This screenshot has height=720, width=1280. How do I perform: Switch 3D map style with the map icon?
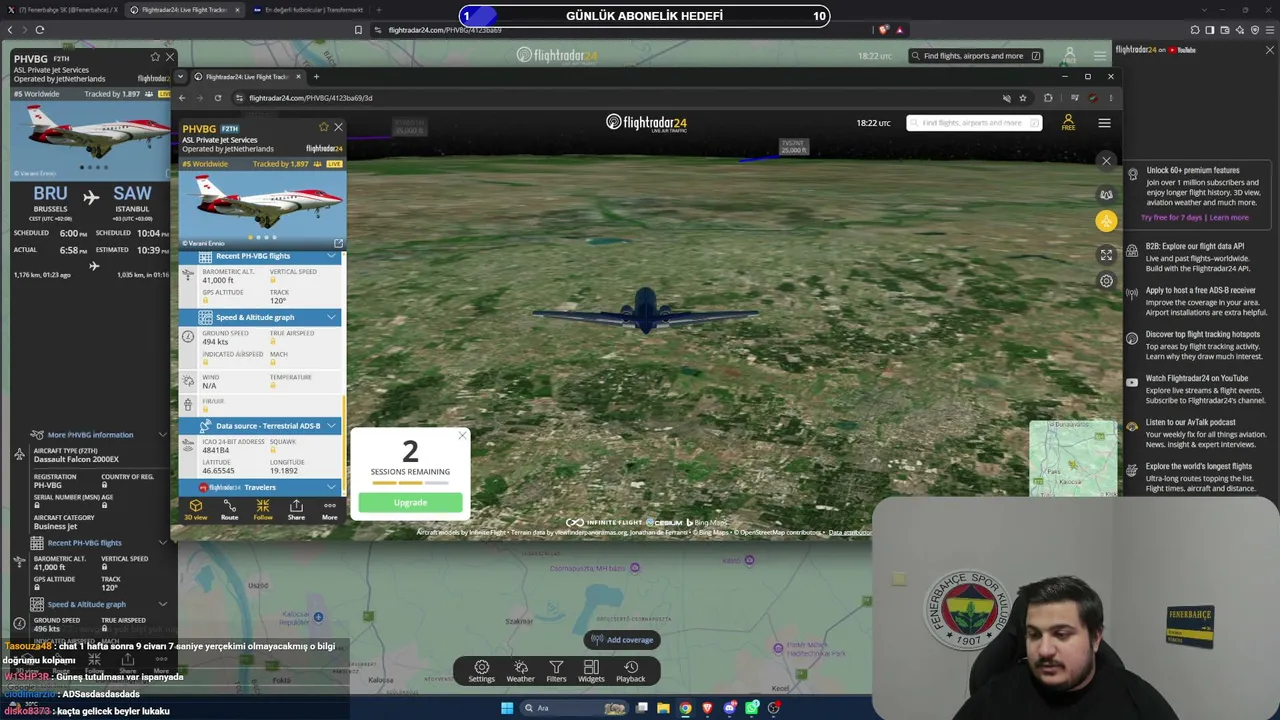pos(1106,195)
